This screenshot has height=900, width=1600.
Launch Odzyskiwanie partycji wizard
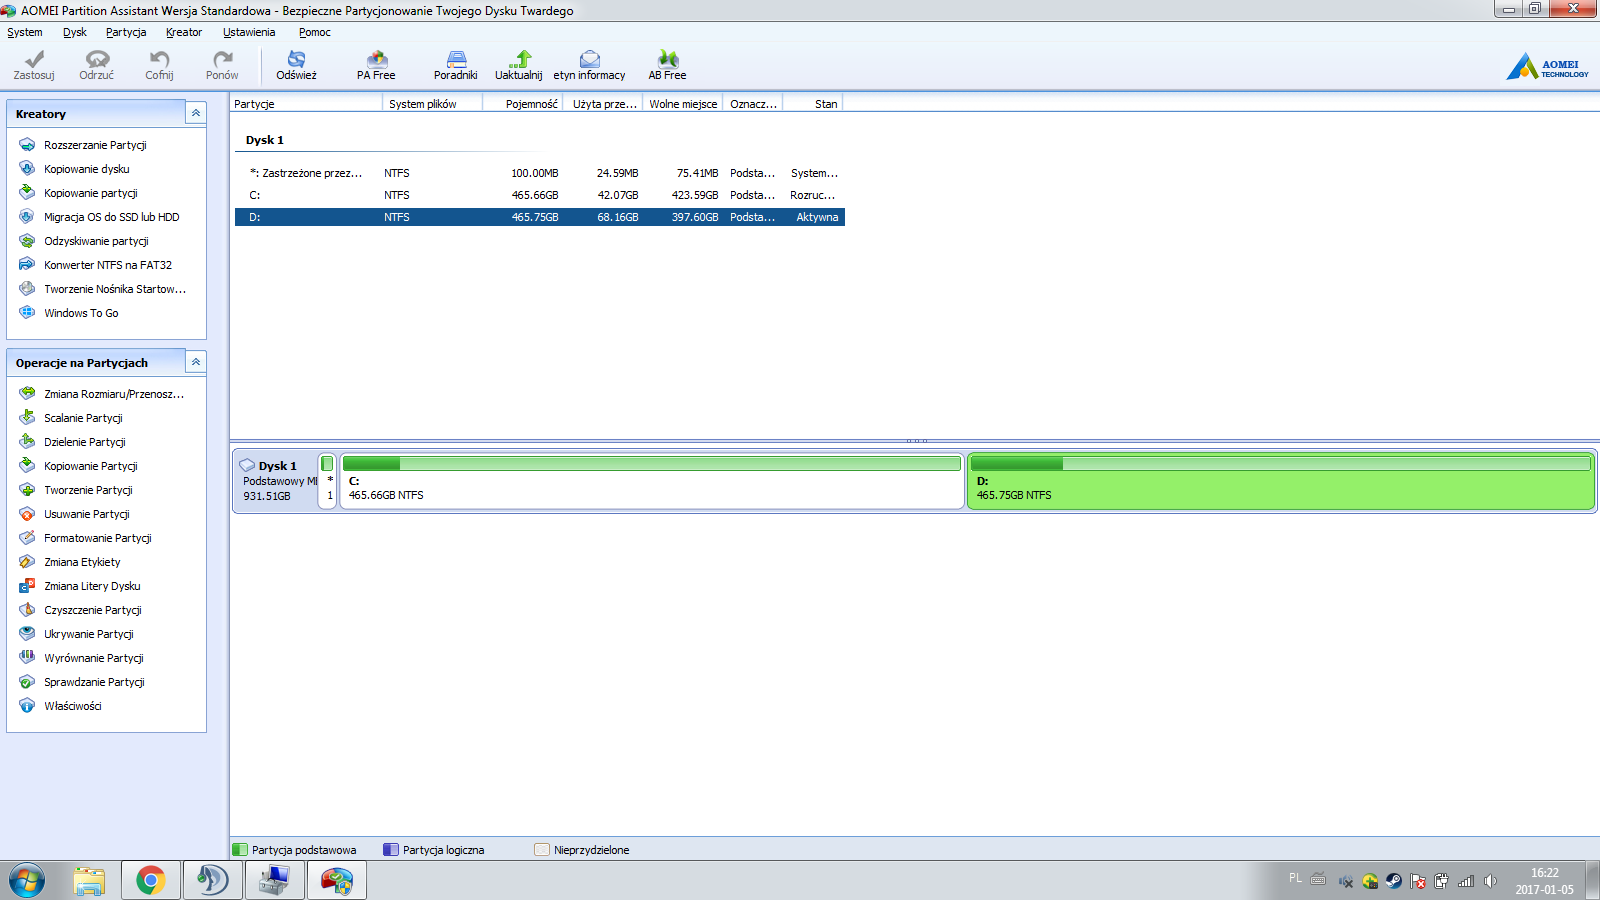point(96,241)
